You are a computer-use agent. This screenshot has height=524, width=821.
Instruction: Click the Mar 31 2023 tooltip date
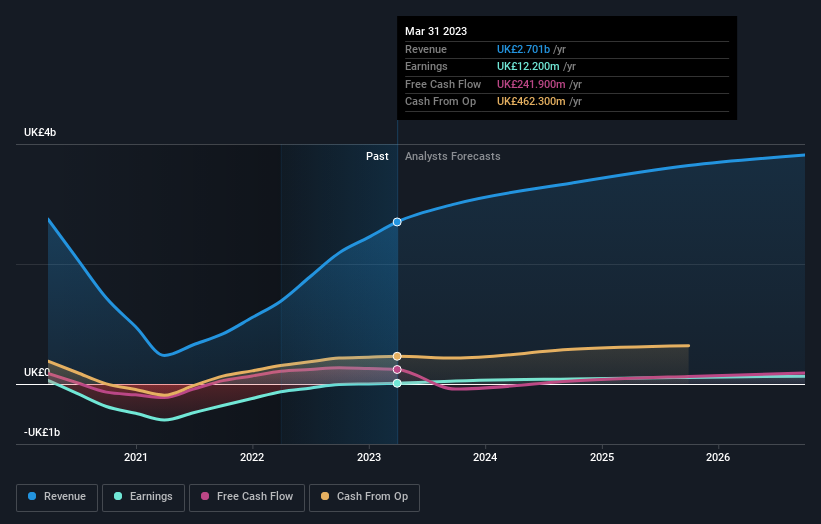436,31
